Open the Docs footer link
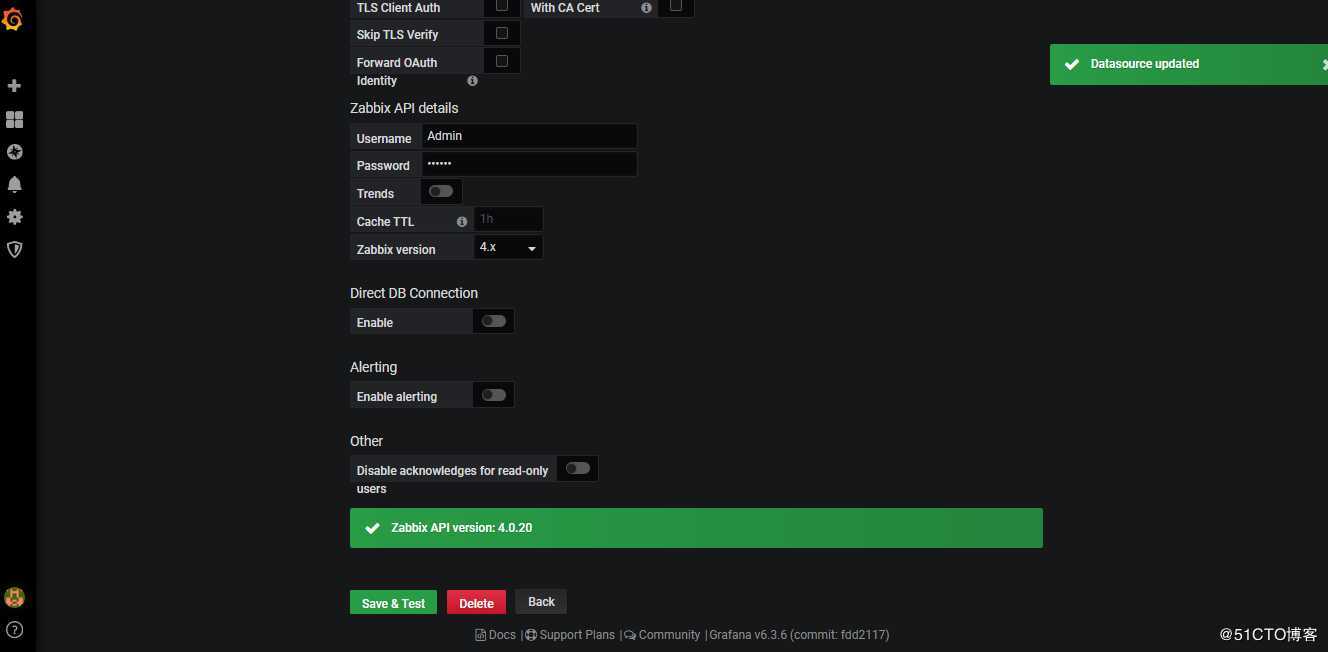 (495, 635)
